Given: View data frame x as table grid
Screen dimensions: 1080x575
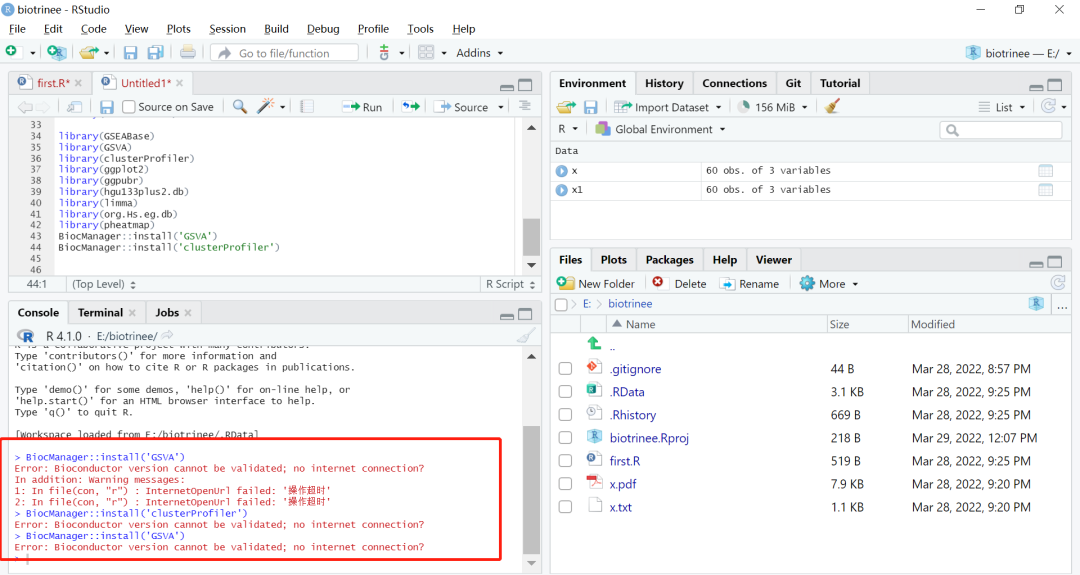Looking at the screenshot, I should click(x=1046, y=171).
